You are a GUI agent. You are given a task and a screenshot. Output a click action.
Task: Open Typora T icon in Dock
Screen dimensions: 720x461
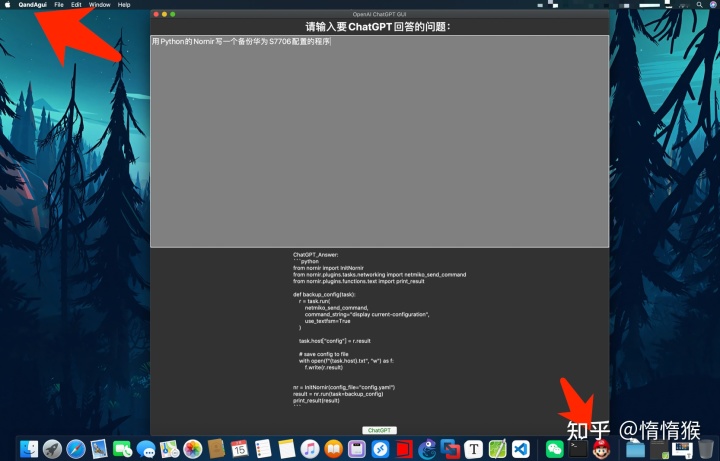(474, 449)
